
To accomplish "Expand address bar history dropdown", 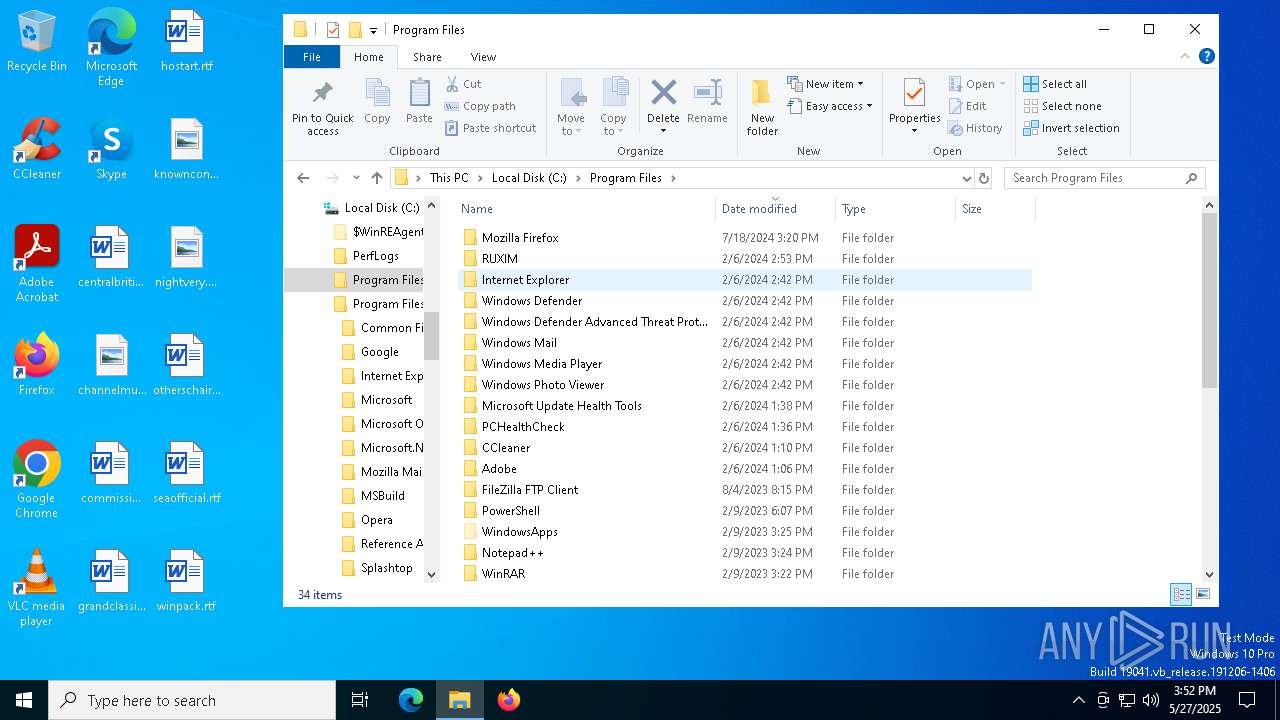I will coord(966,178).
